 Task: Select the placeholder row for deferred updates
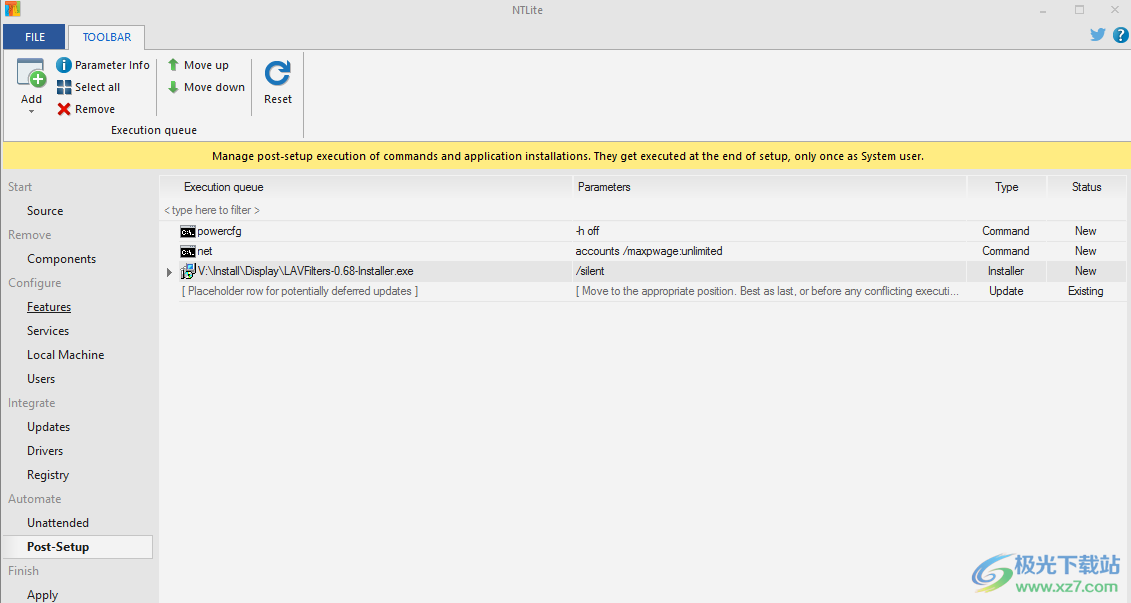click(x=300, y=291)
